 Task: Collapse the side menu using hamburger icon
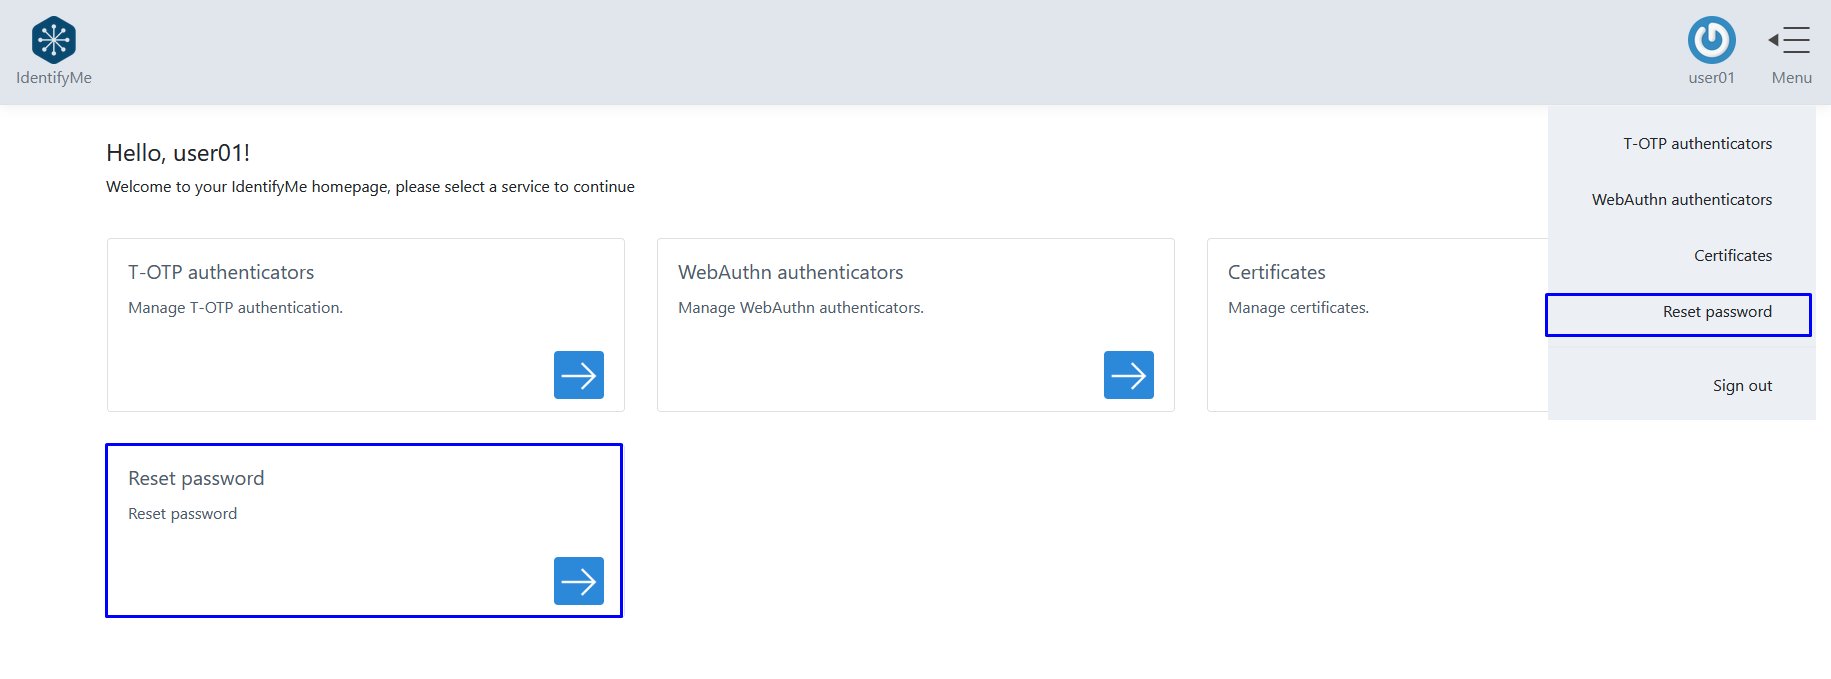[1789, 40]
